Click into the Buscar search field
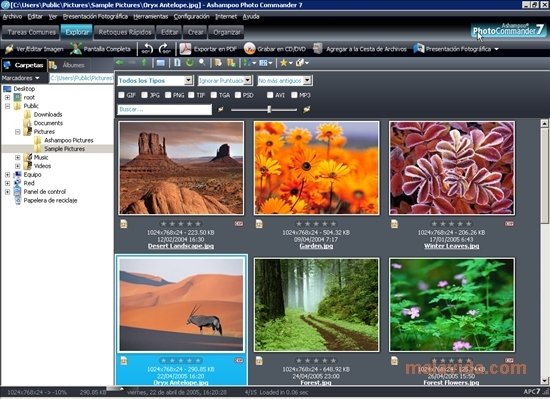550x399 pixels. 165,109
